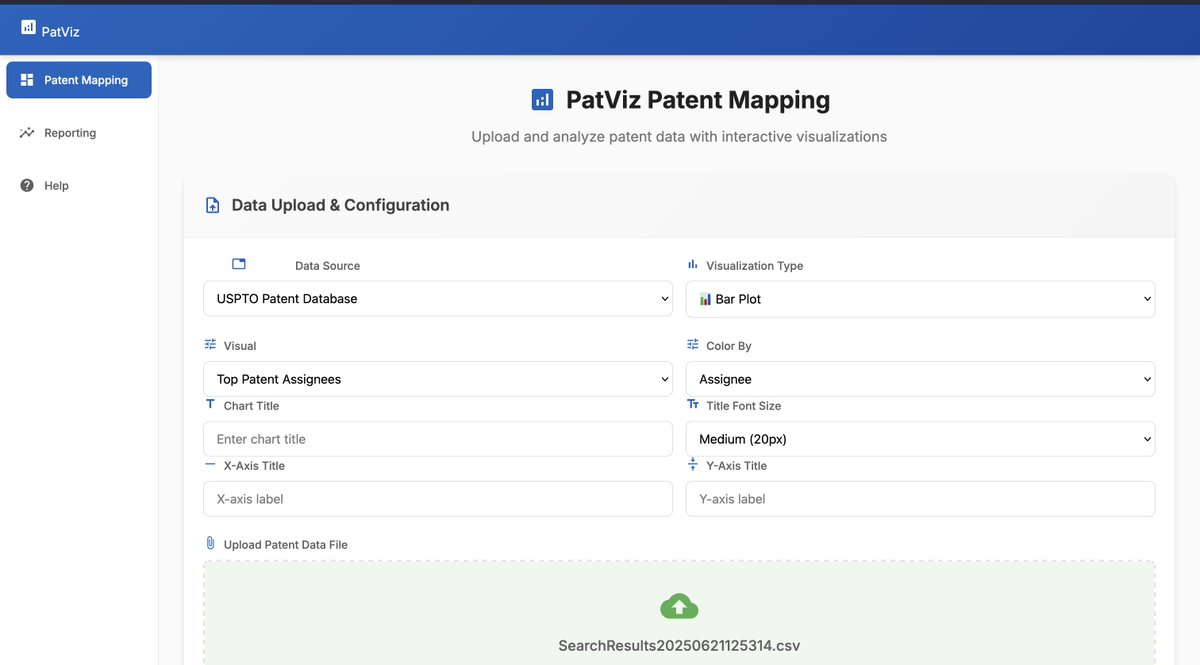Click the Patent Mapping grid icon in sidebar
The image size is (1200, 665).
click(x=27, y=80)
